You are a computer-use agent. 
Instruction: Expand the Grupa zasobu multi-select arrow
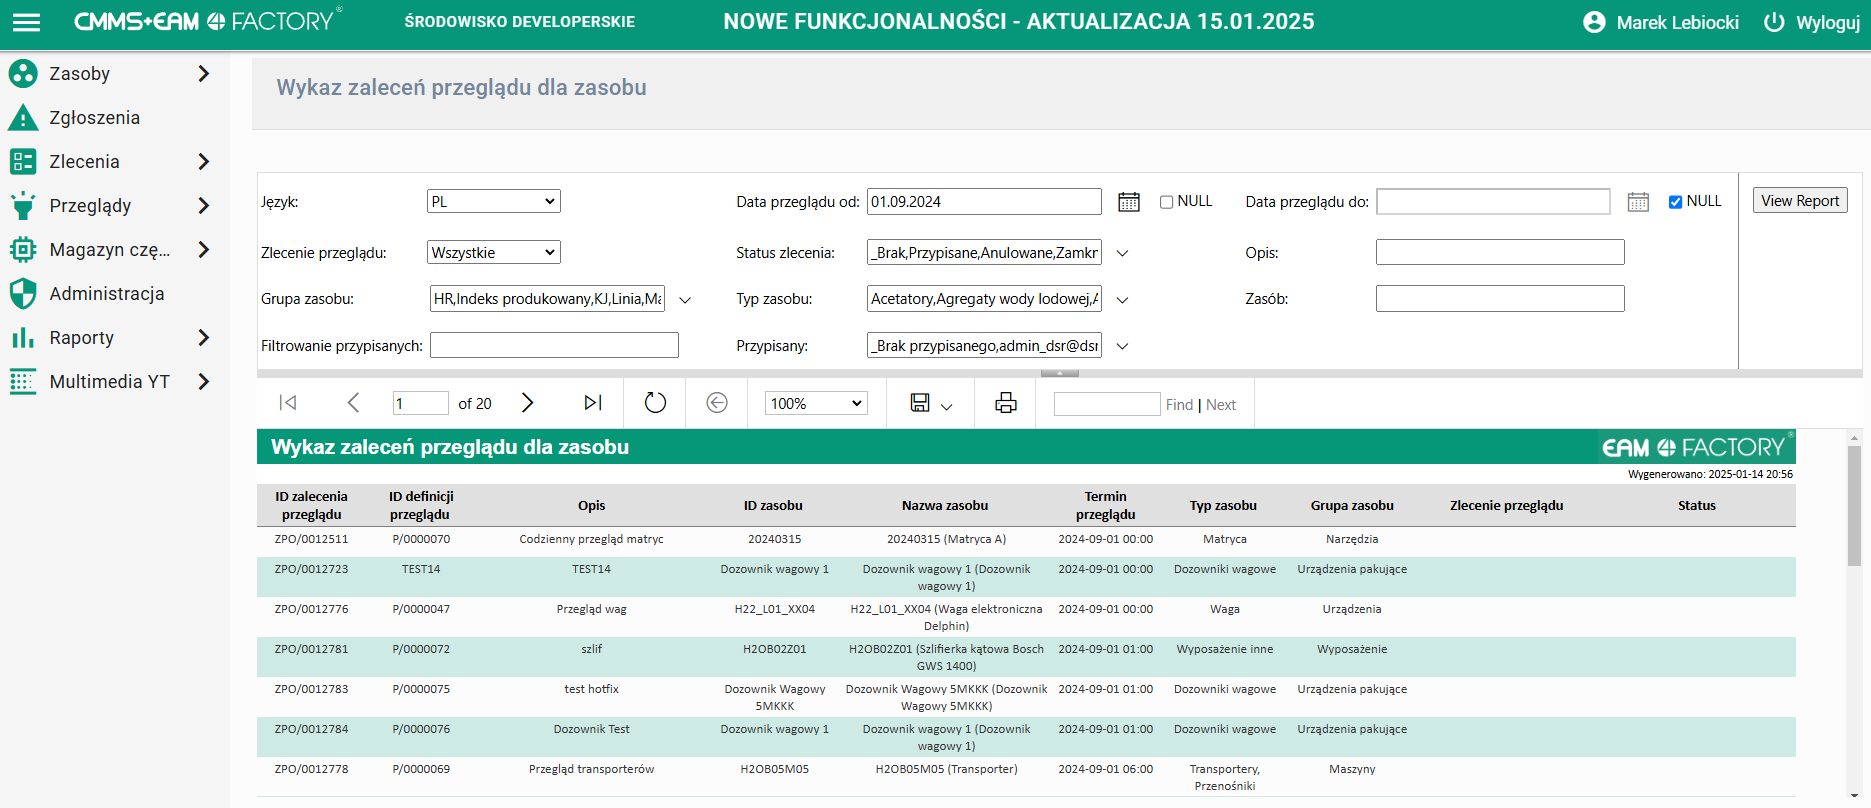(x=685, y=300)
